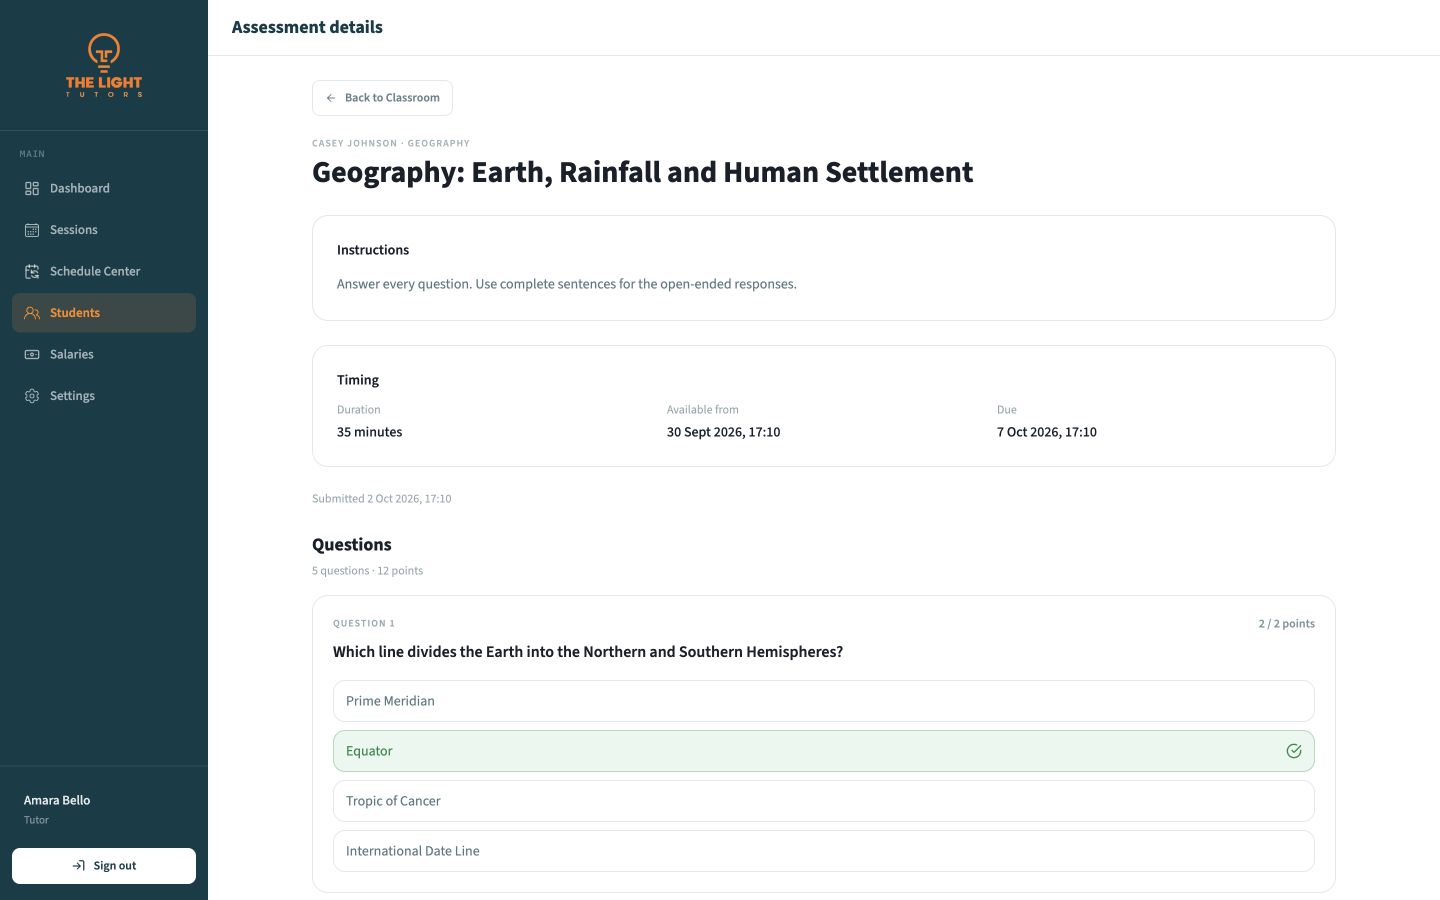
Task: Click the MAIN sidebar section label
Action: coord(32,154)
